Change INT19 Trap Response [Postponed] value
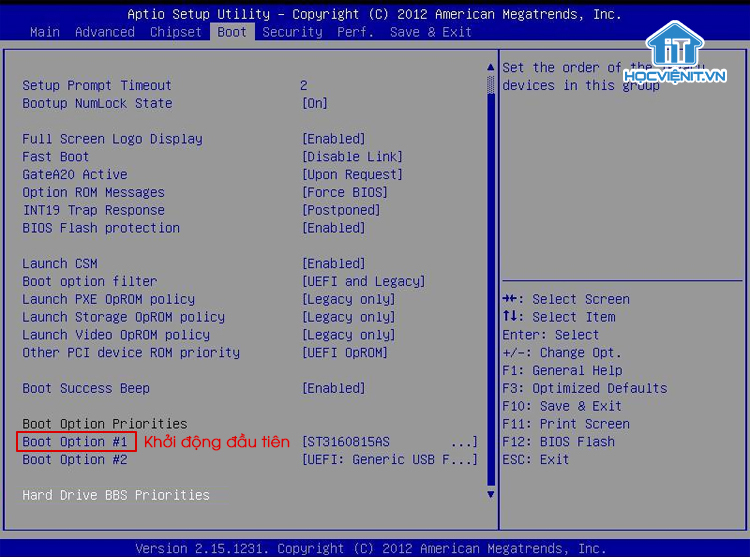750x557 pixels. point(342,210)
